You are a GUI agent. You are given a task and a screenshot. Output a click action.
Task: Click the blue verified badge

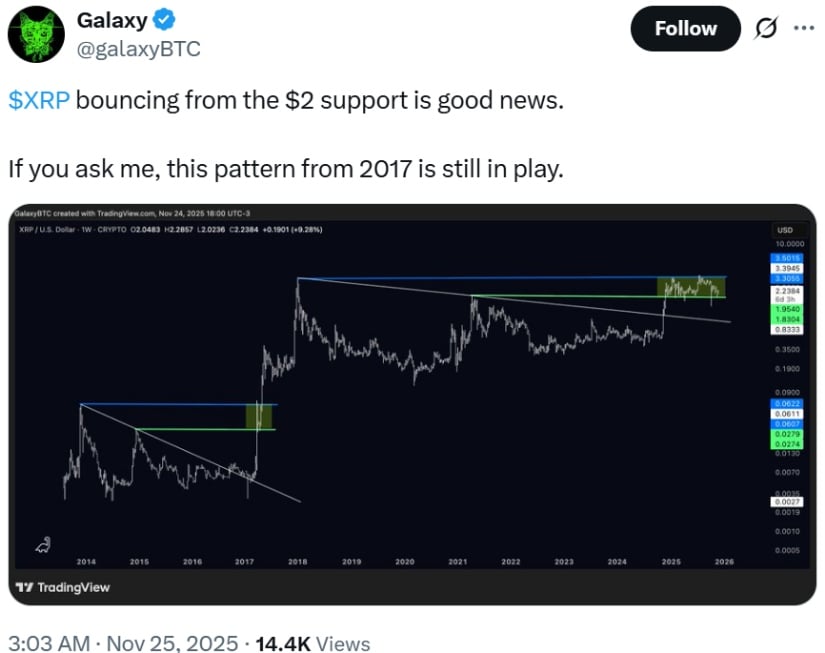coord(157,19)
